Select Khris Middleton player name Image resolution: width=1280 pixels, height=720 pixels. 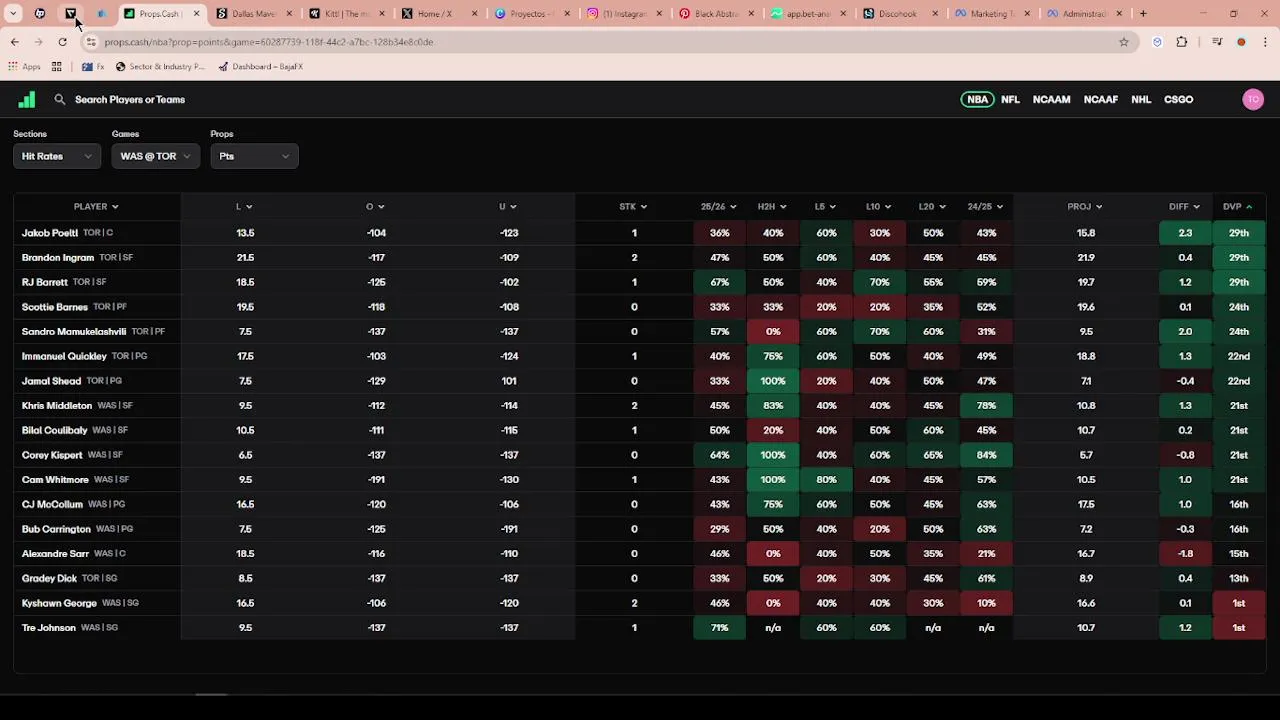(57, 406)
